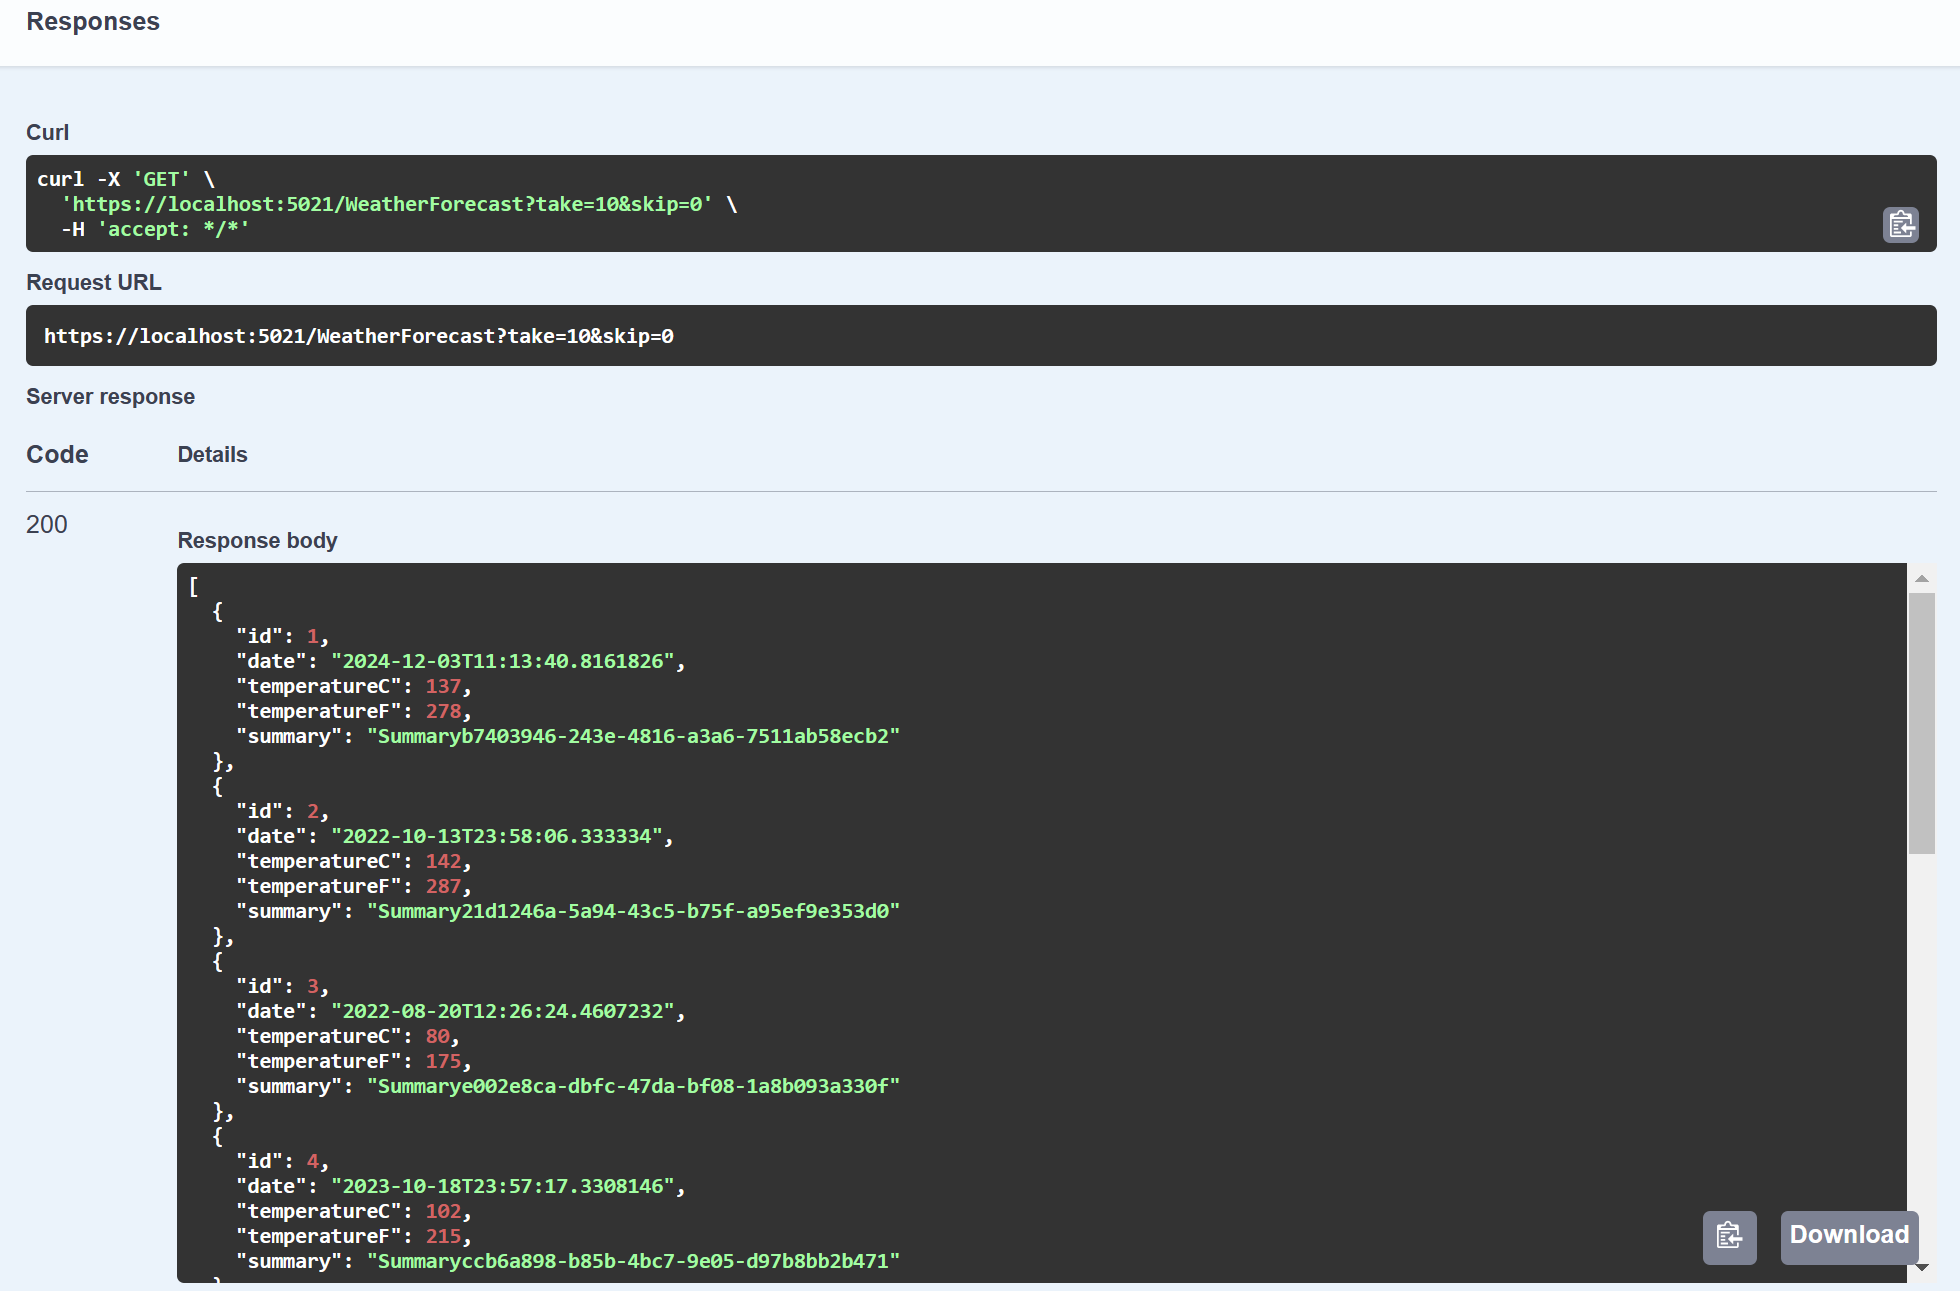Click the date value 2022-10-13T23:58:06.333334
Image resolution: width=1960 pixels, height=1291 pixels.
(497, 837)
